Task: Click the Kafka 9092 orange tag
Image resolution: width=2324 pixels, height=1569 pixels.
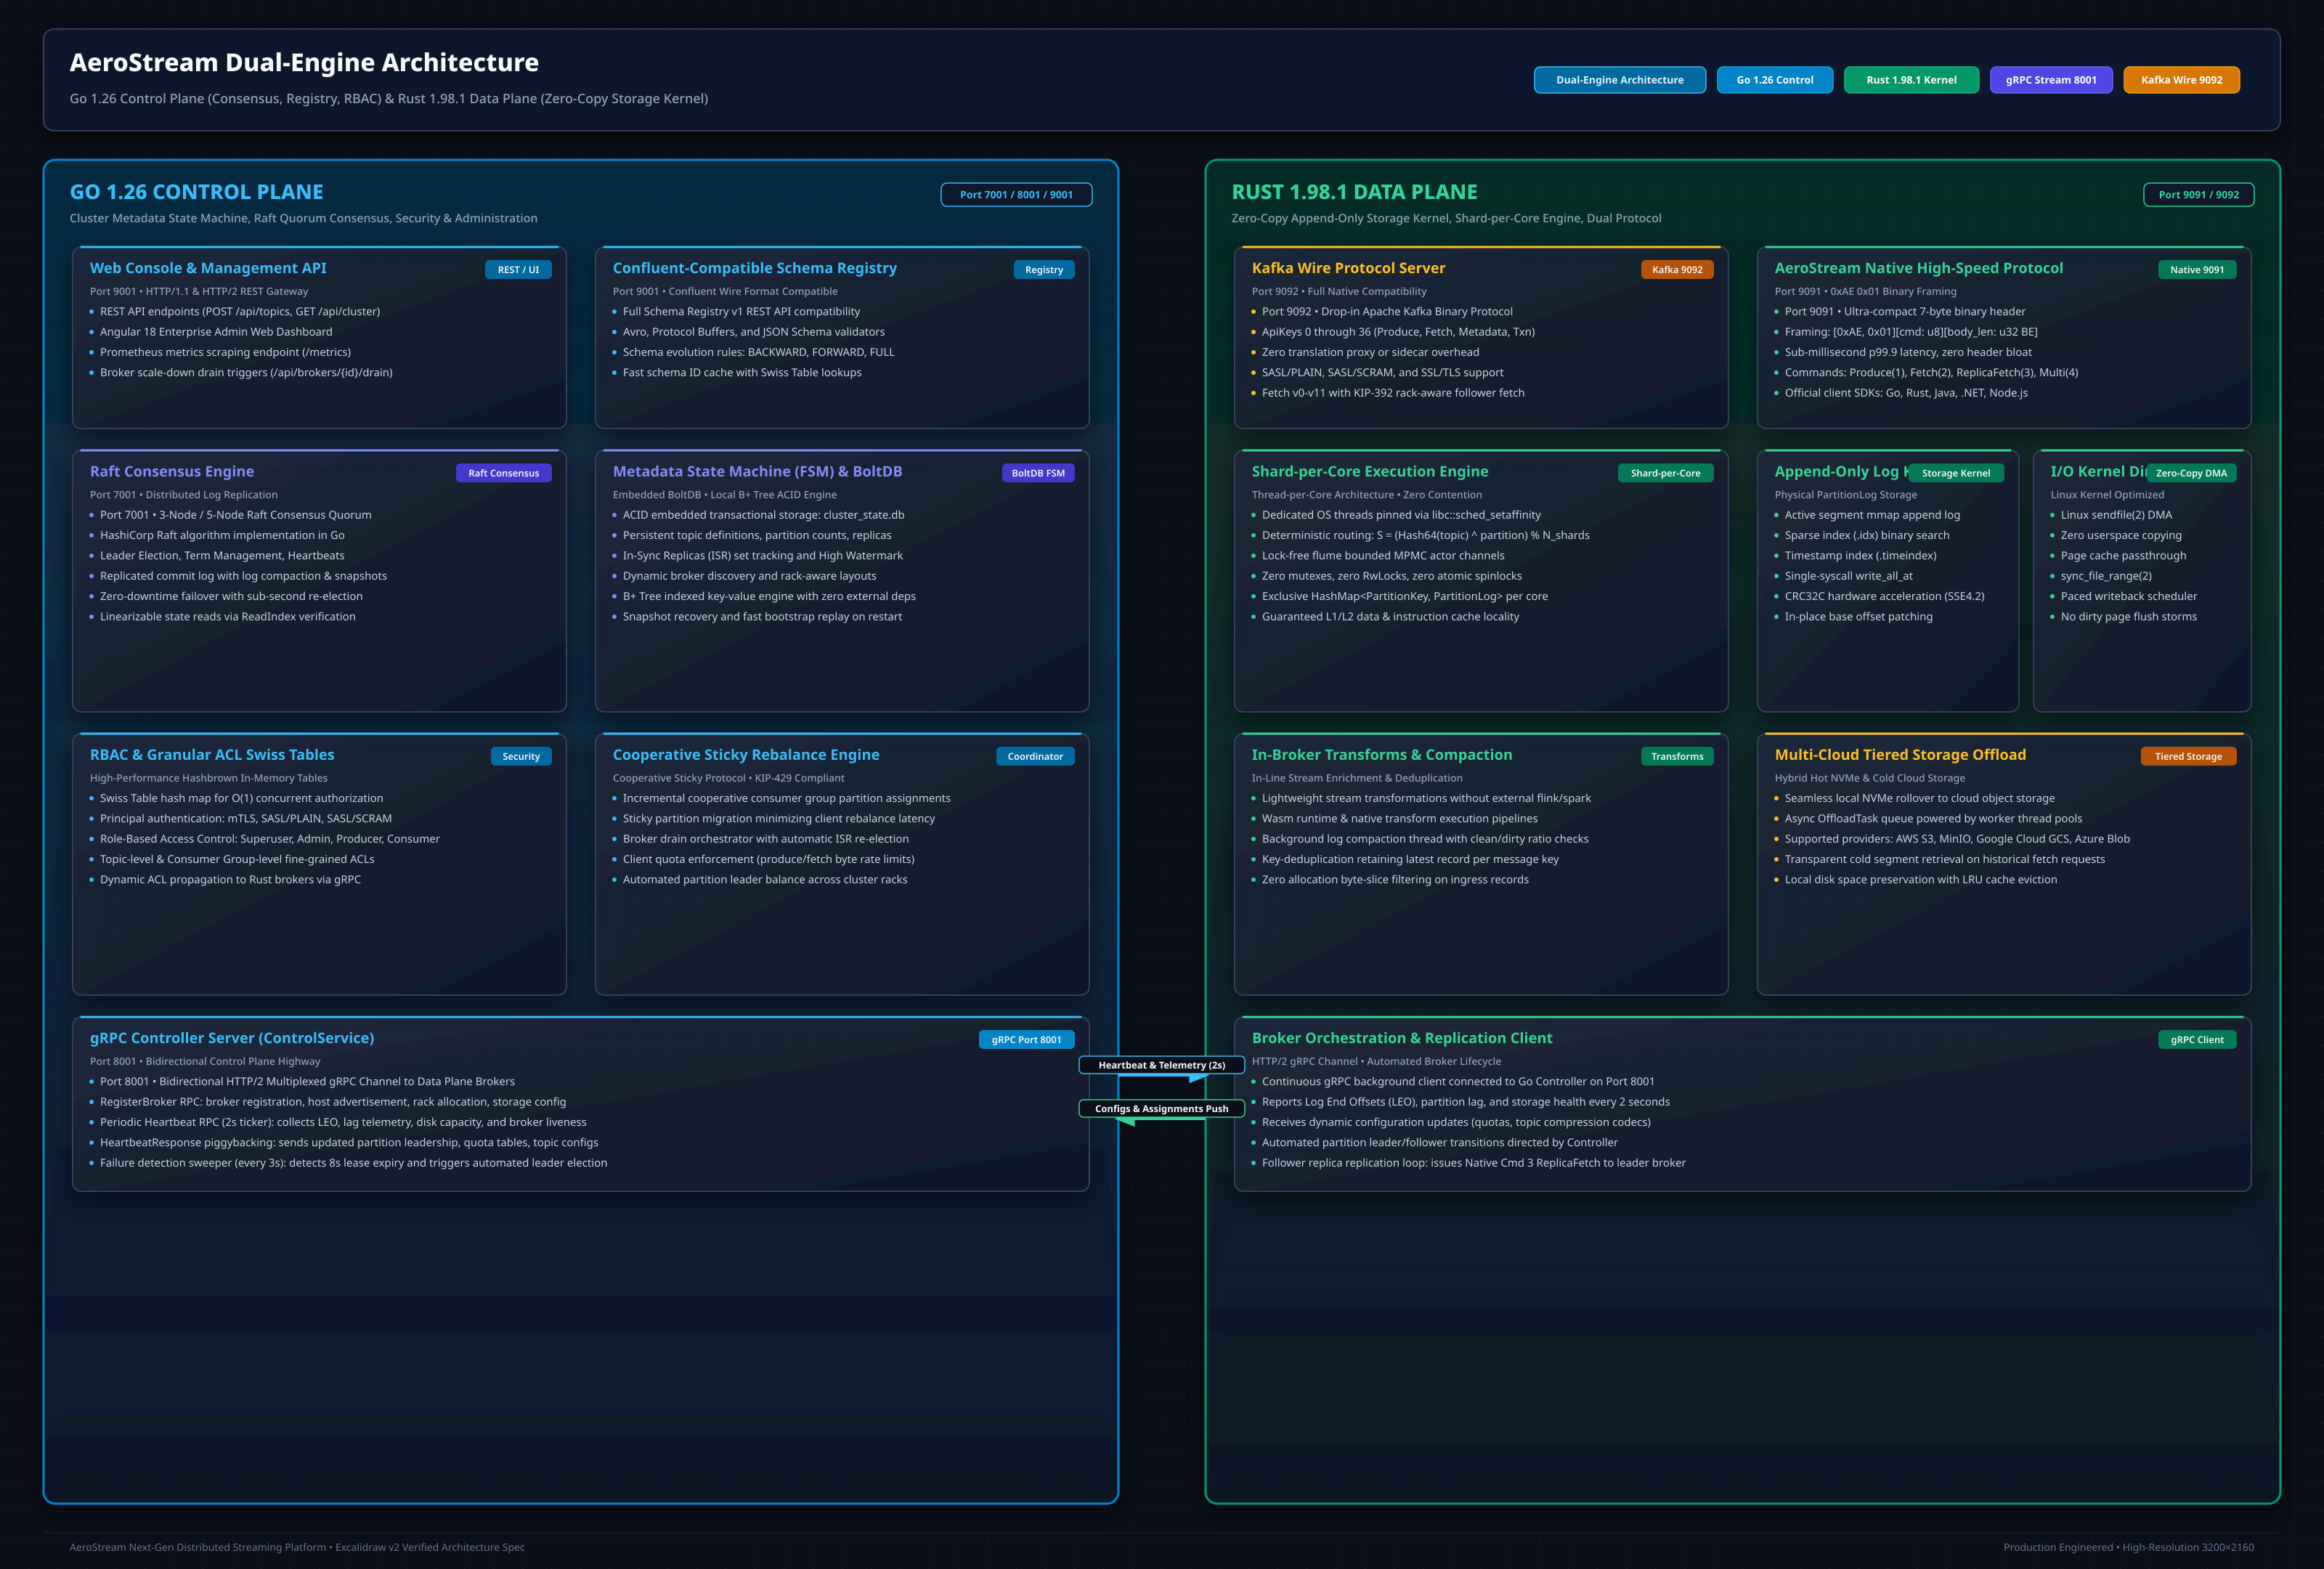Action: pyautogui.click(x=1676, y=270)
